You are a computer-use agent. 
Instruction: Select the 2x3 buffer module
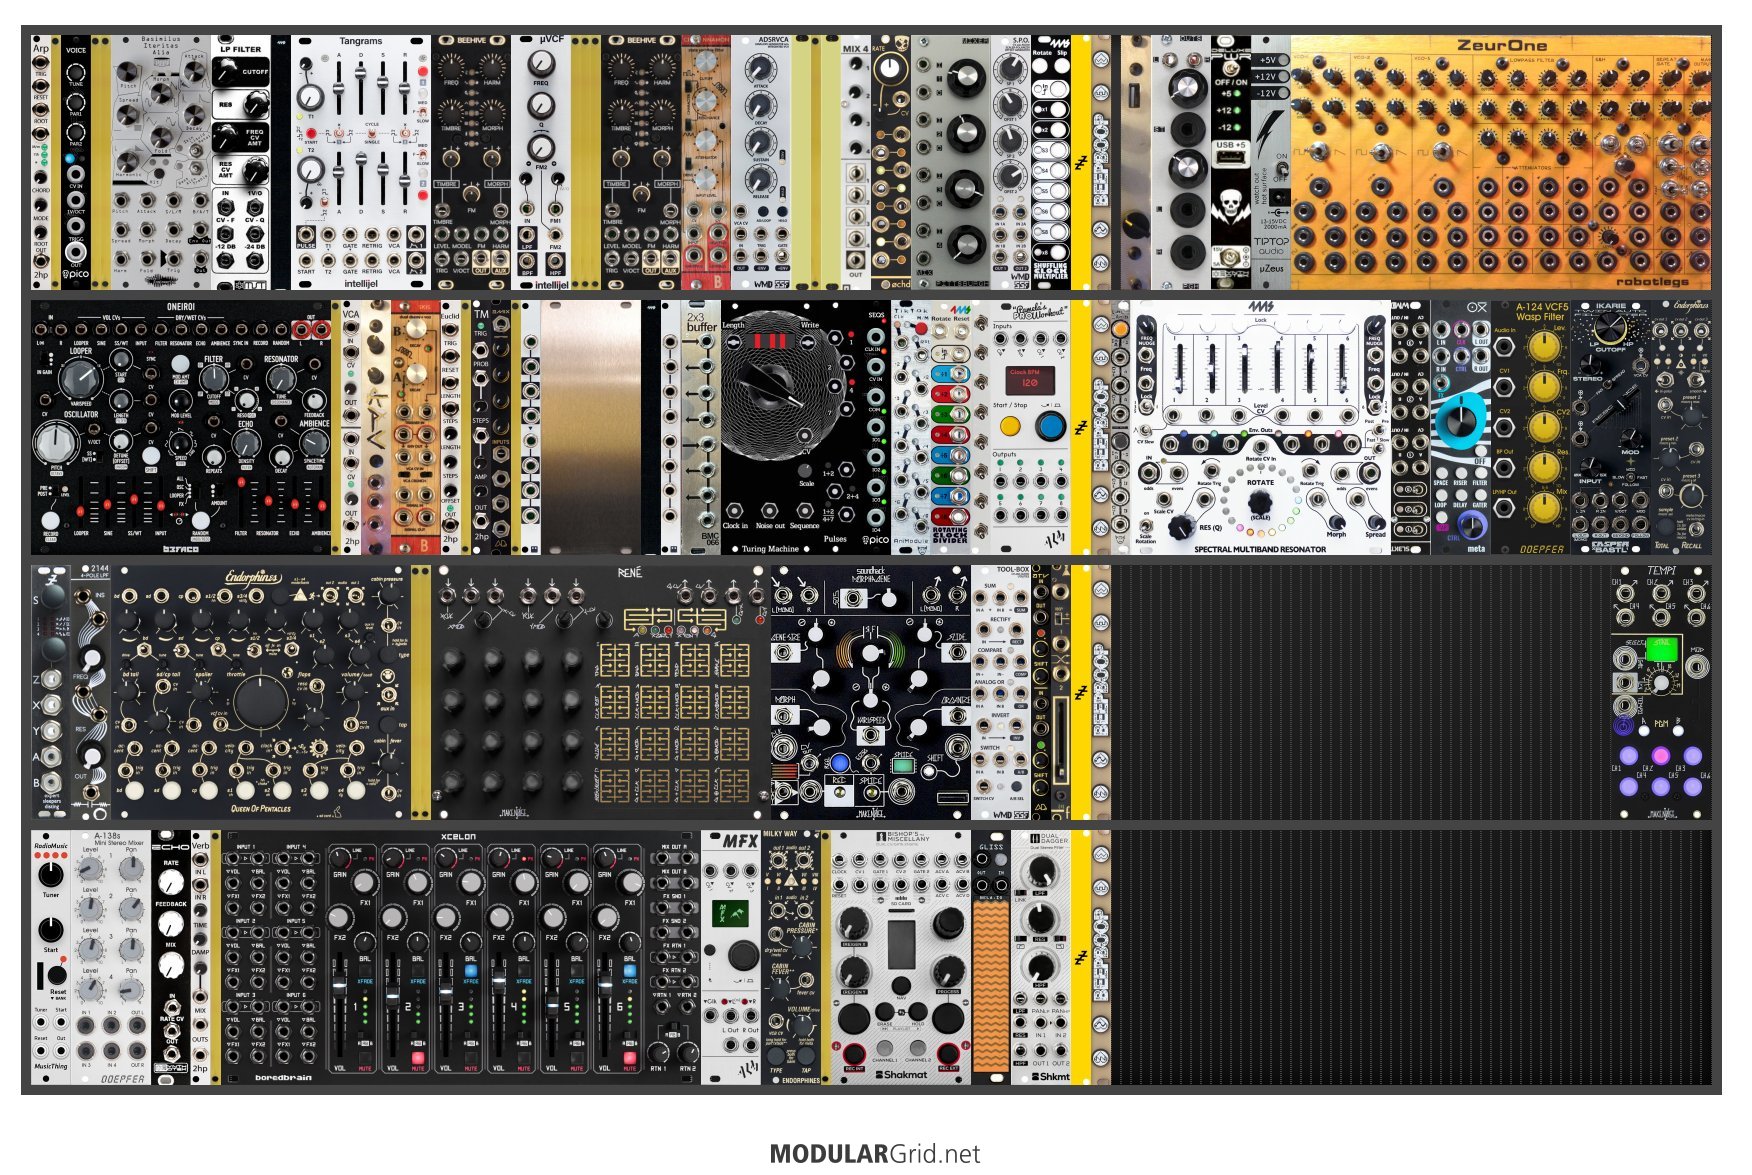point(701,427)
